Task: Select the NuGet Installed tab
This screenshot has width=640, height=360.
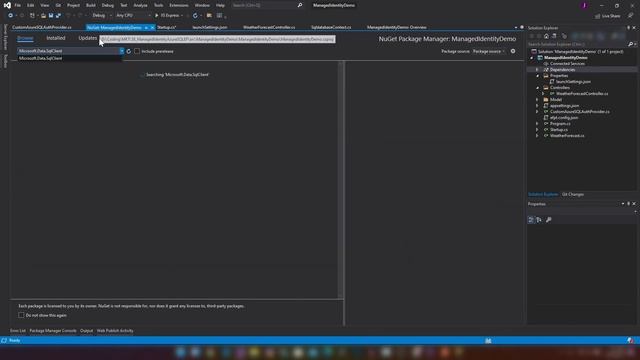Action: click(56, 38)
